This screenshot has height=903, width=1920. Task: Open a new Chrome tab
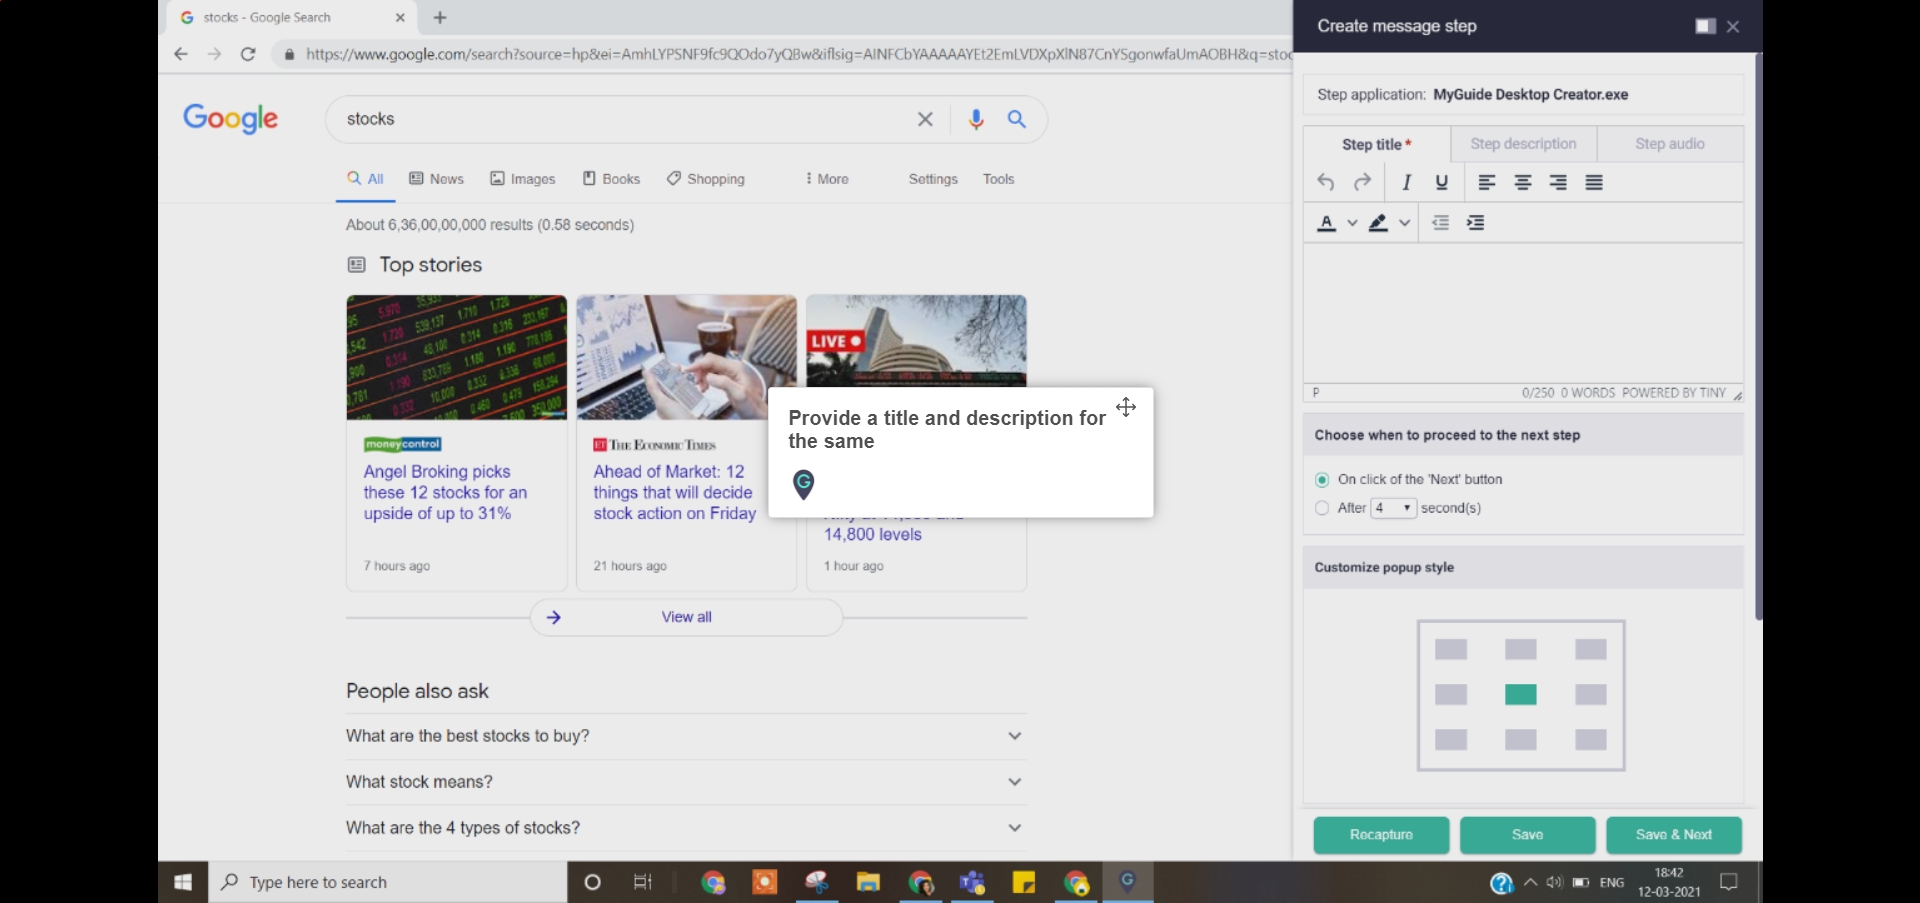tap(440, 17)
